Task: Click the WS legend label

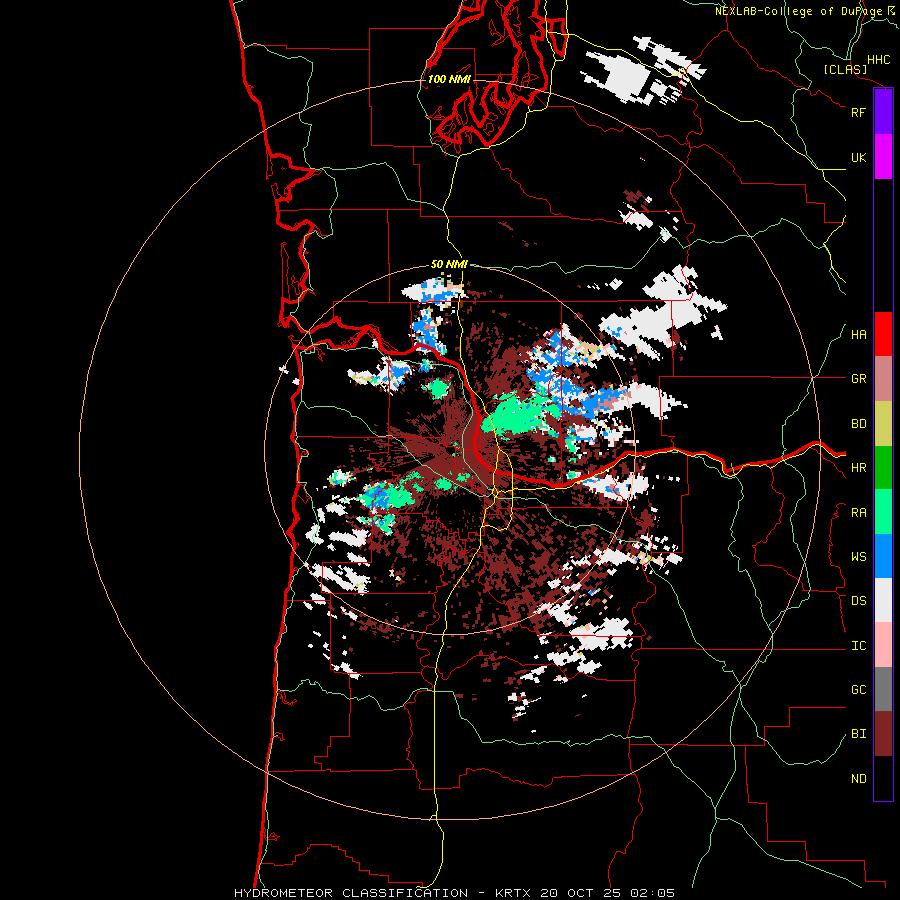Action: (x=859, y=557)
